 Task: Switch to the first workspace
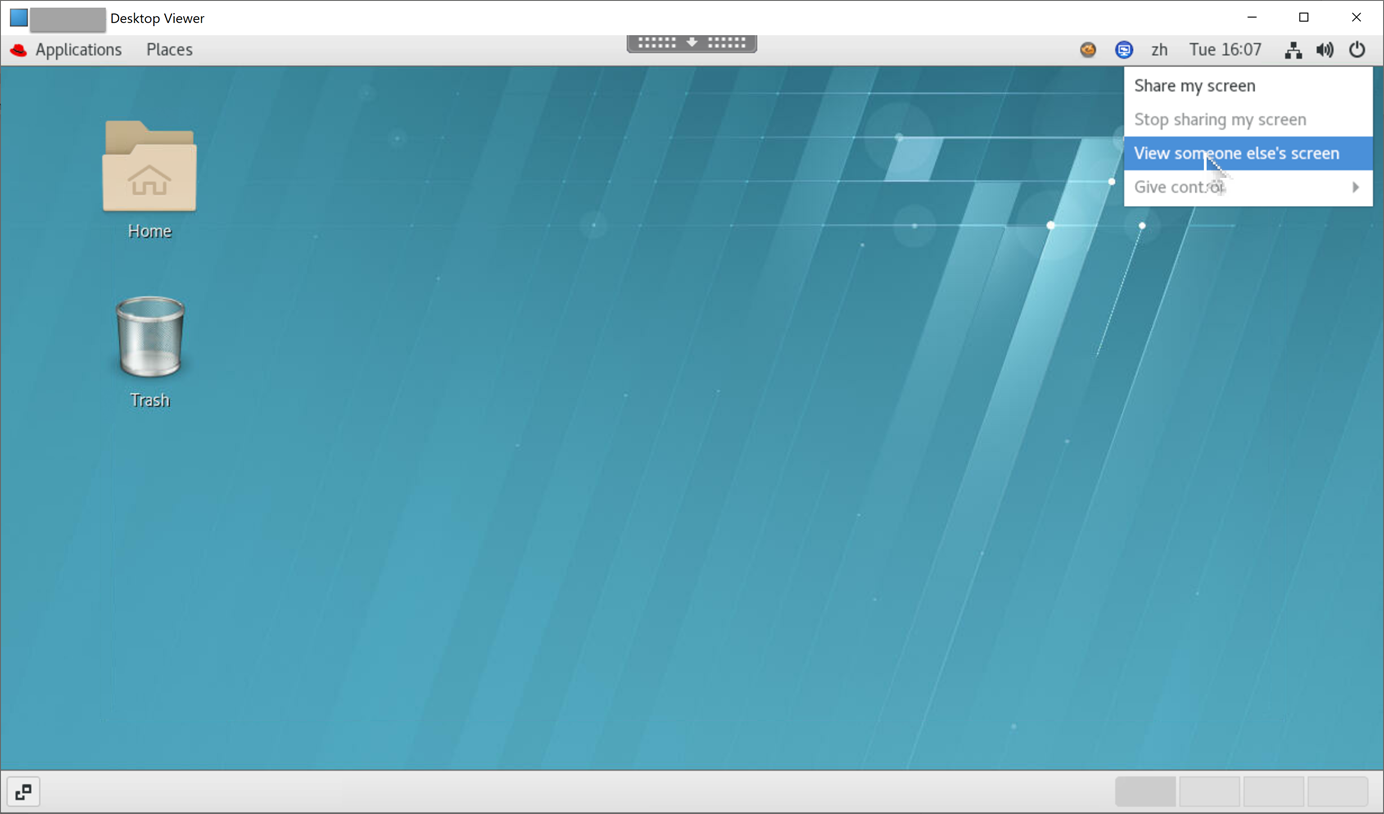[x=1146, y=792]
